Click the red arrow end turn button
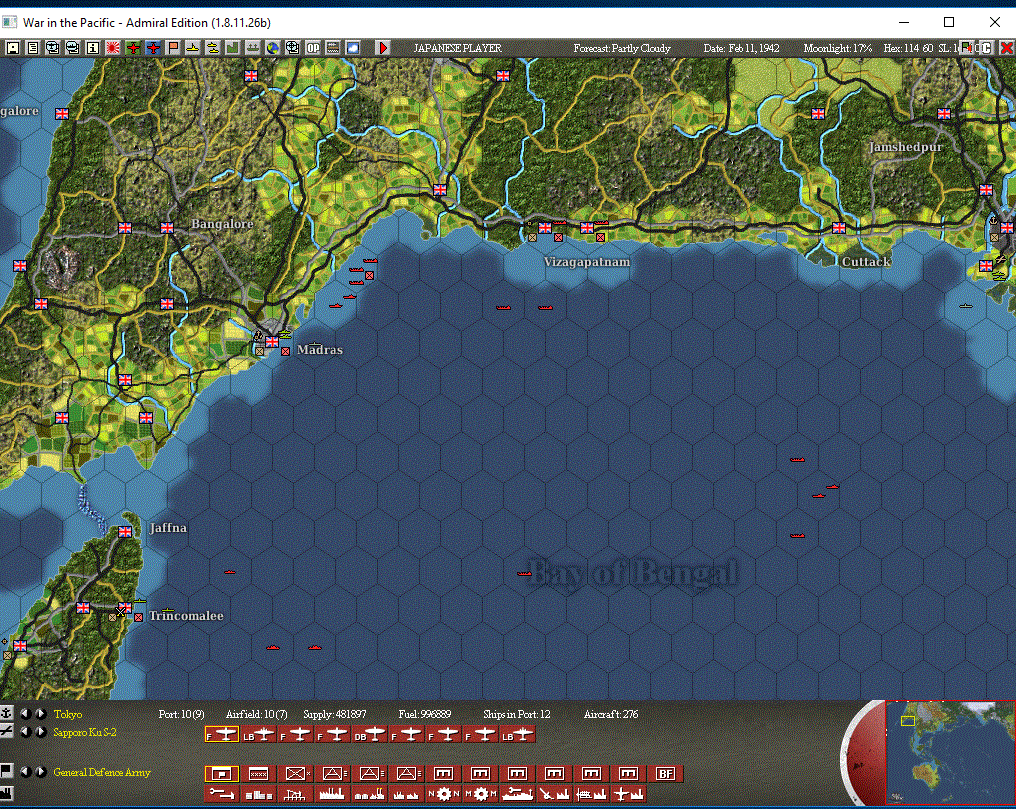 383,47
